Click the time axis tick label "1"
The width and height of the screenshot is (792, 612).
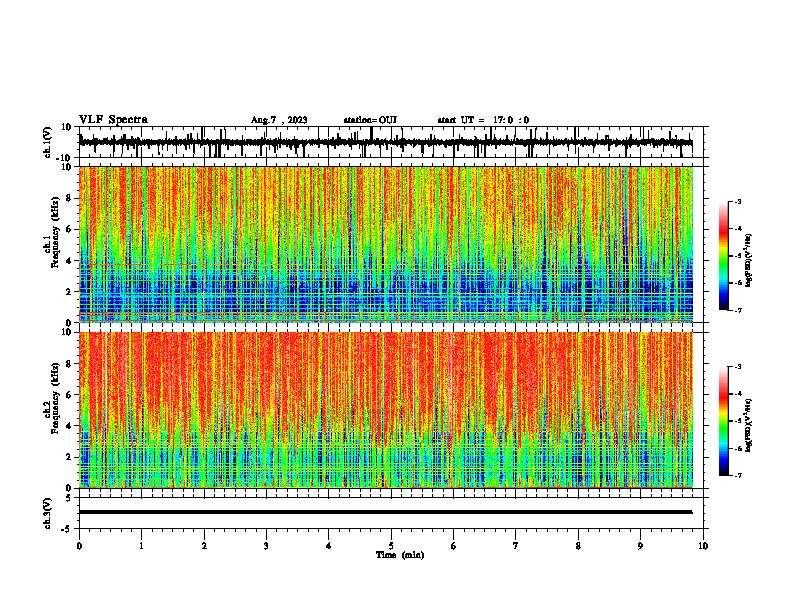point(141,546)
